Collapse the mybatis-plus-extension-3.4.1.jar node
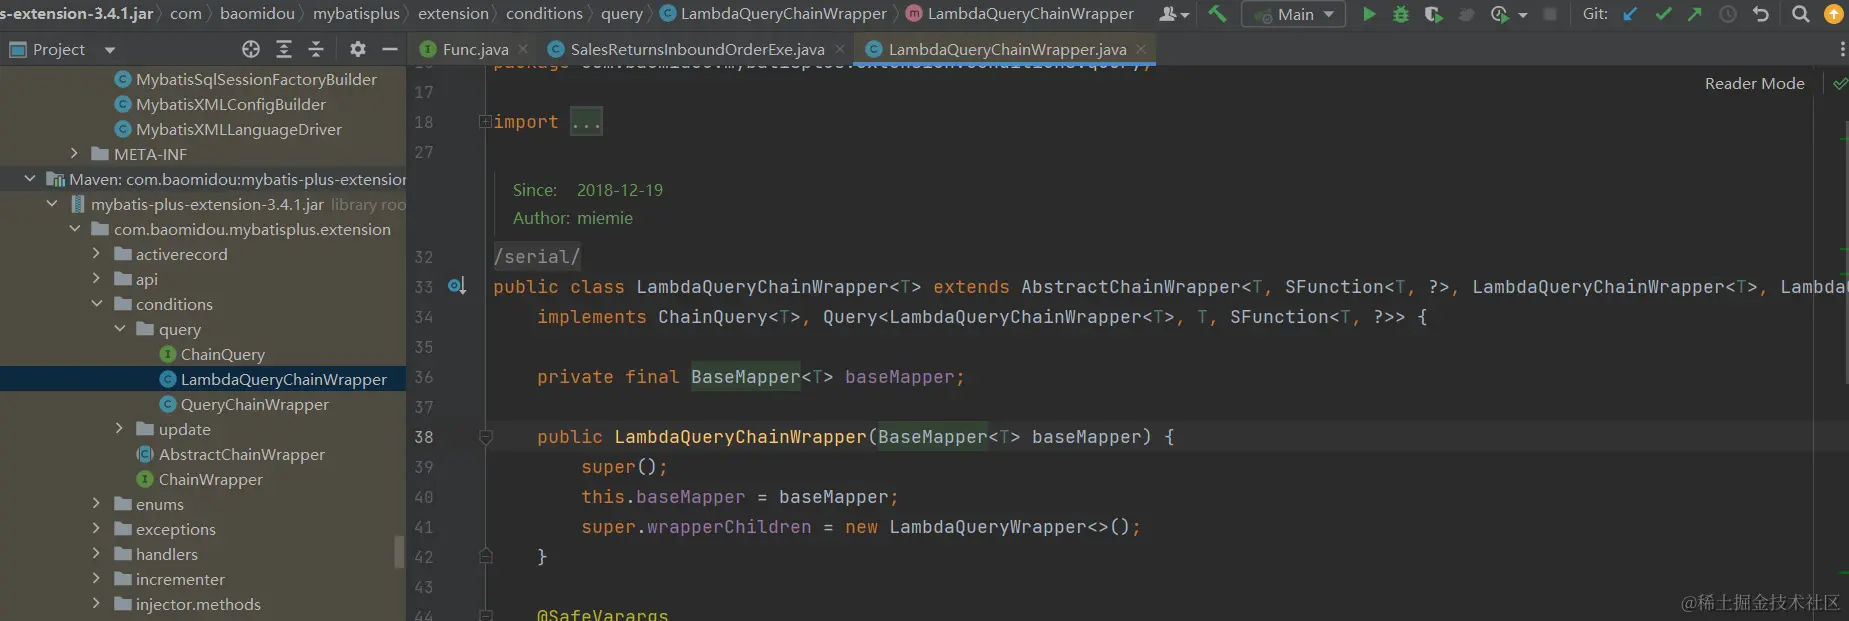The width and height of the screenshot is (1849, 621). [x=52, y=204]
